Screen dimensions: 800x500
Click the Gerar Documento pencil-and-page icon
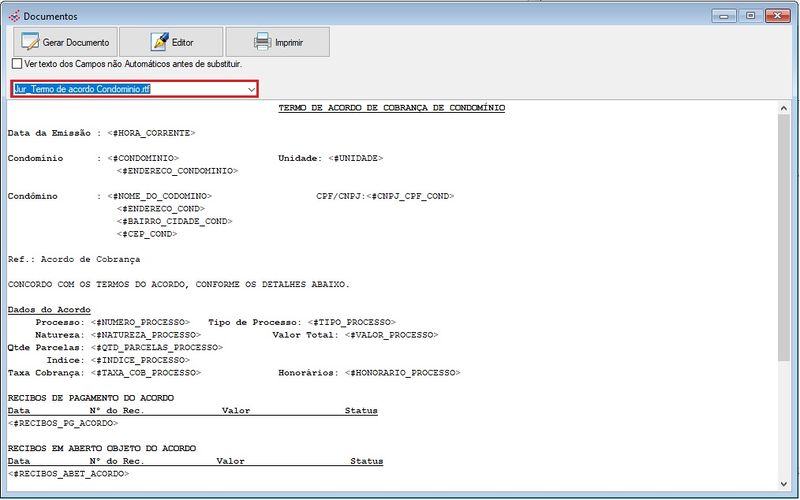pyautogui.click(x=30, y=43)
